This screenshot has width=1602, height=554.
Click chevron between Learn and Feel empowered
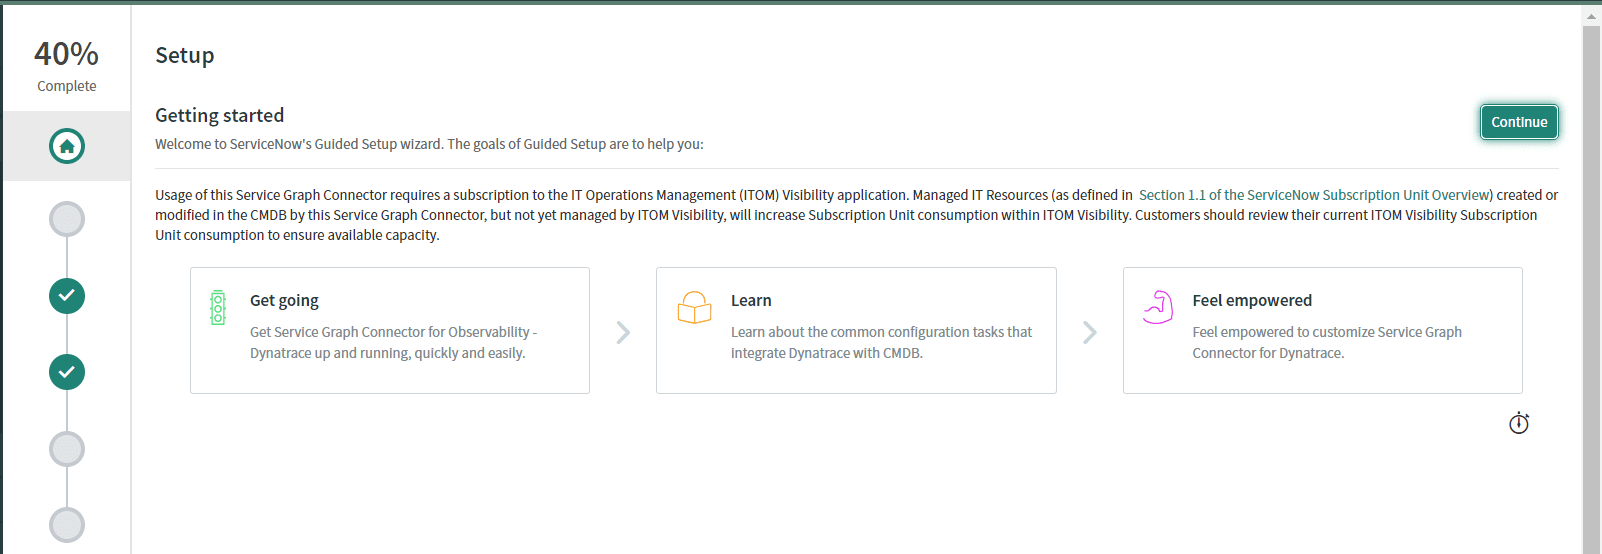1089,332
